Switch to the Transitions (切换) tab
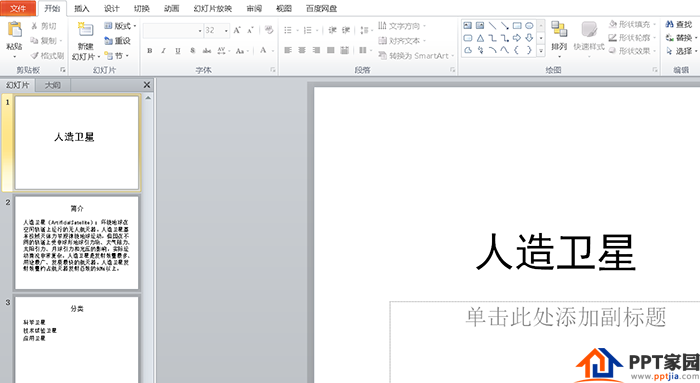The image size is (700, 383). point(142,8)
